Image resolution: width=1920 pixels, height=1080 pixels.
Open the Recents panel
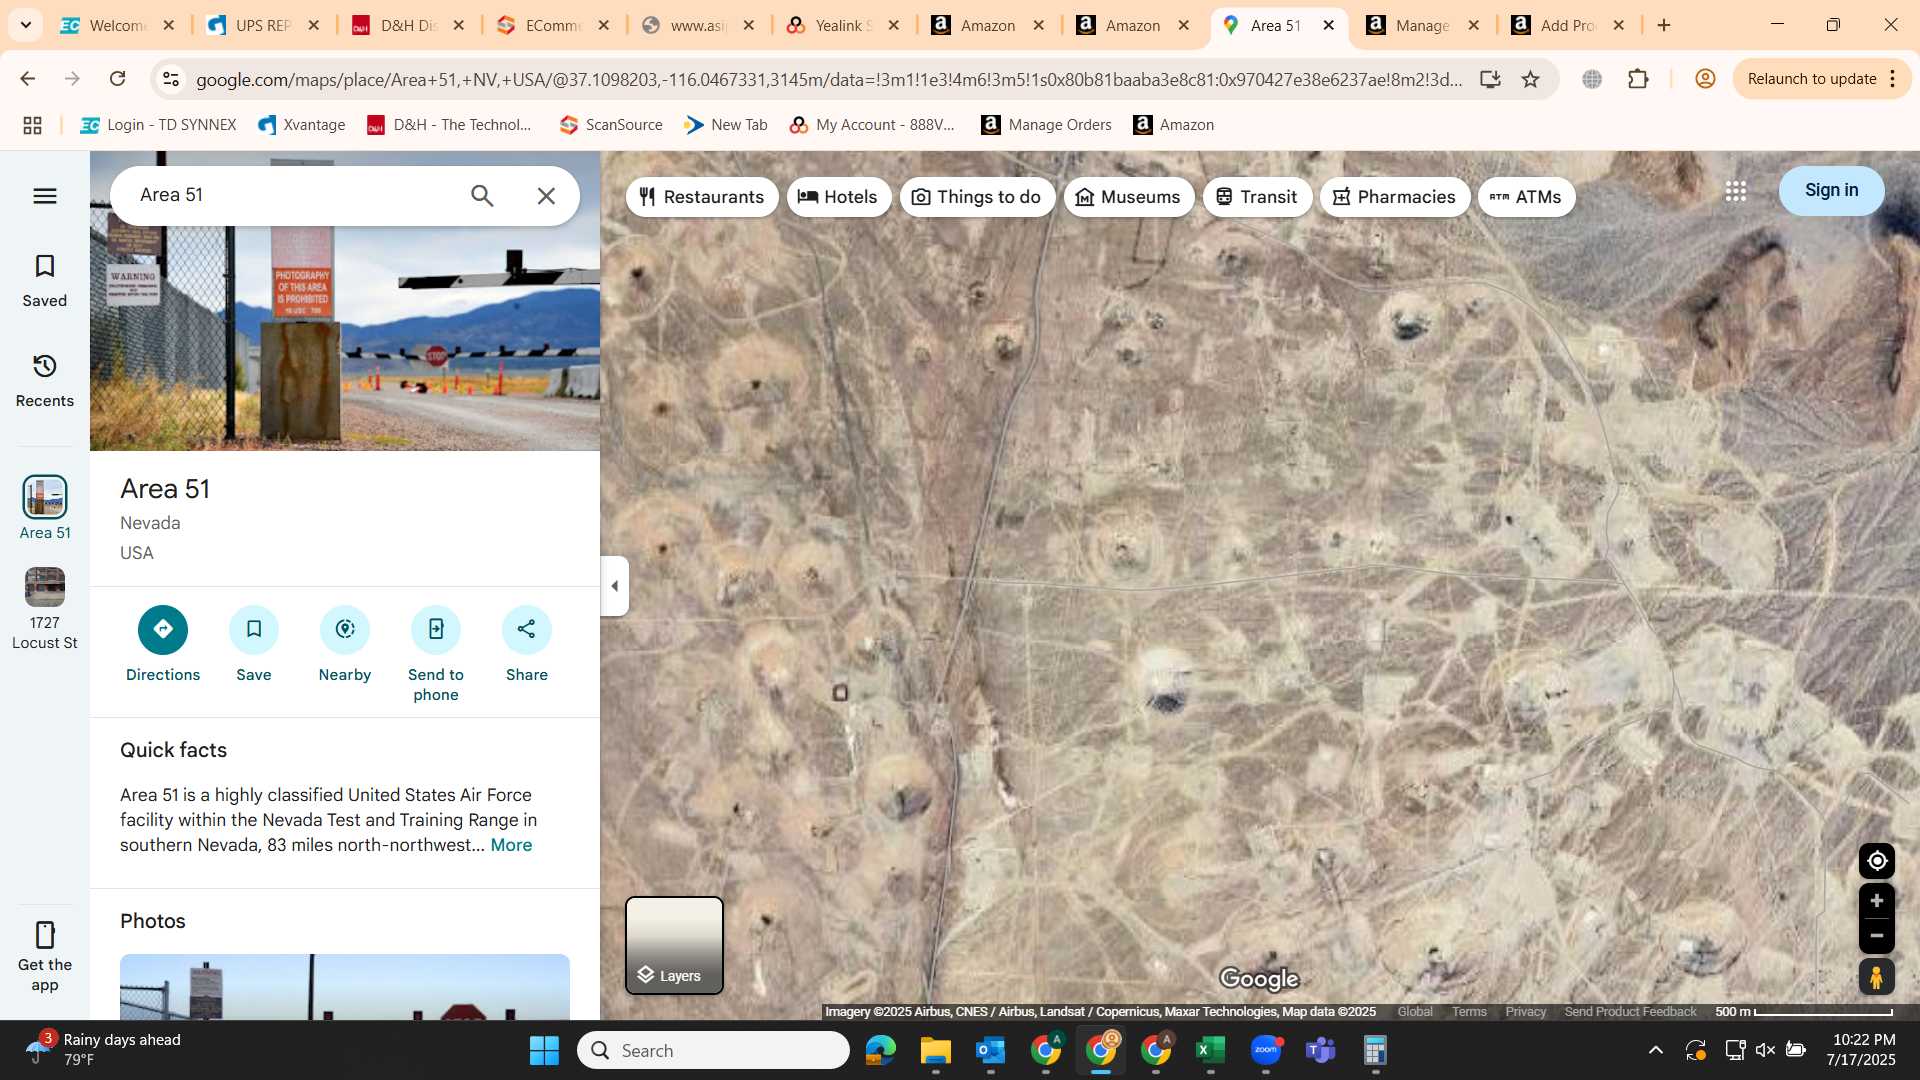click(x=44, y=380)
